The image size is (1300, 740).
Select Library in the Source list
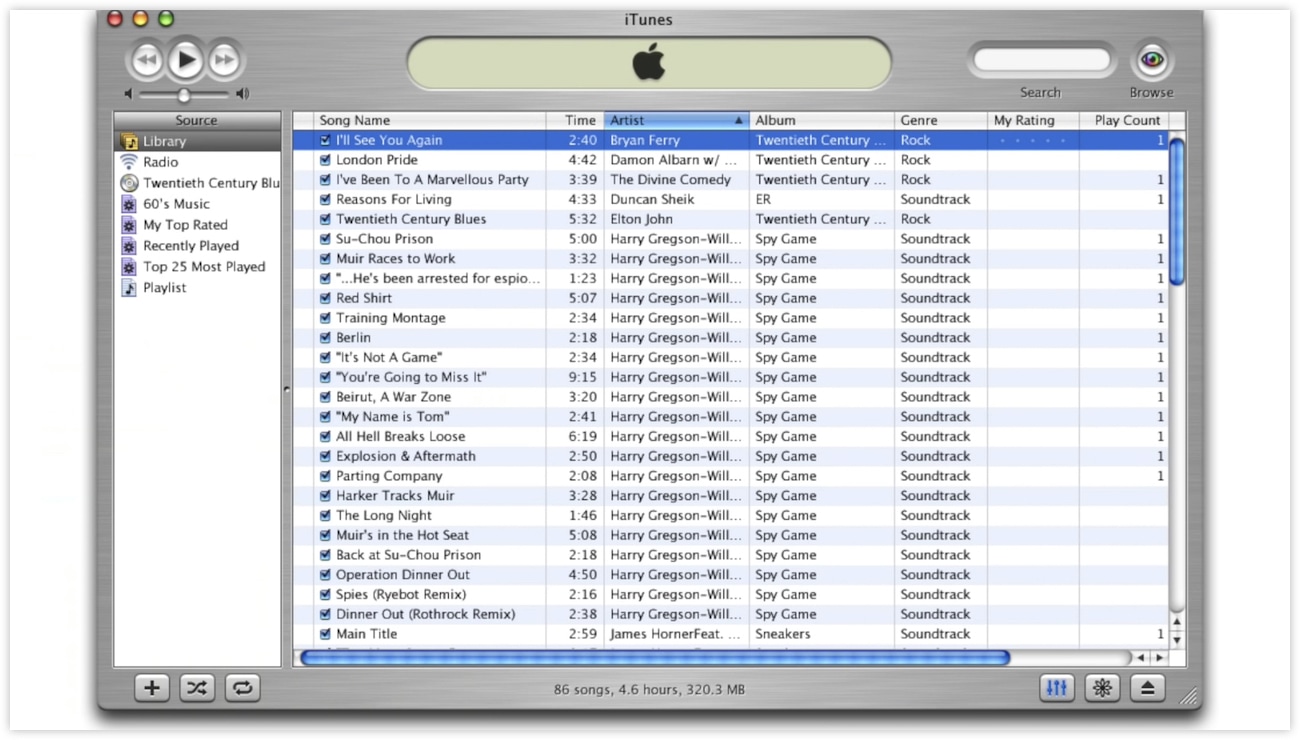coord(197,141)
